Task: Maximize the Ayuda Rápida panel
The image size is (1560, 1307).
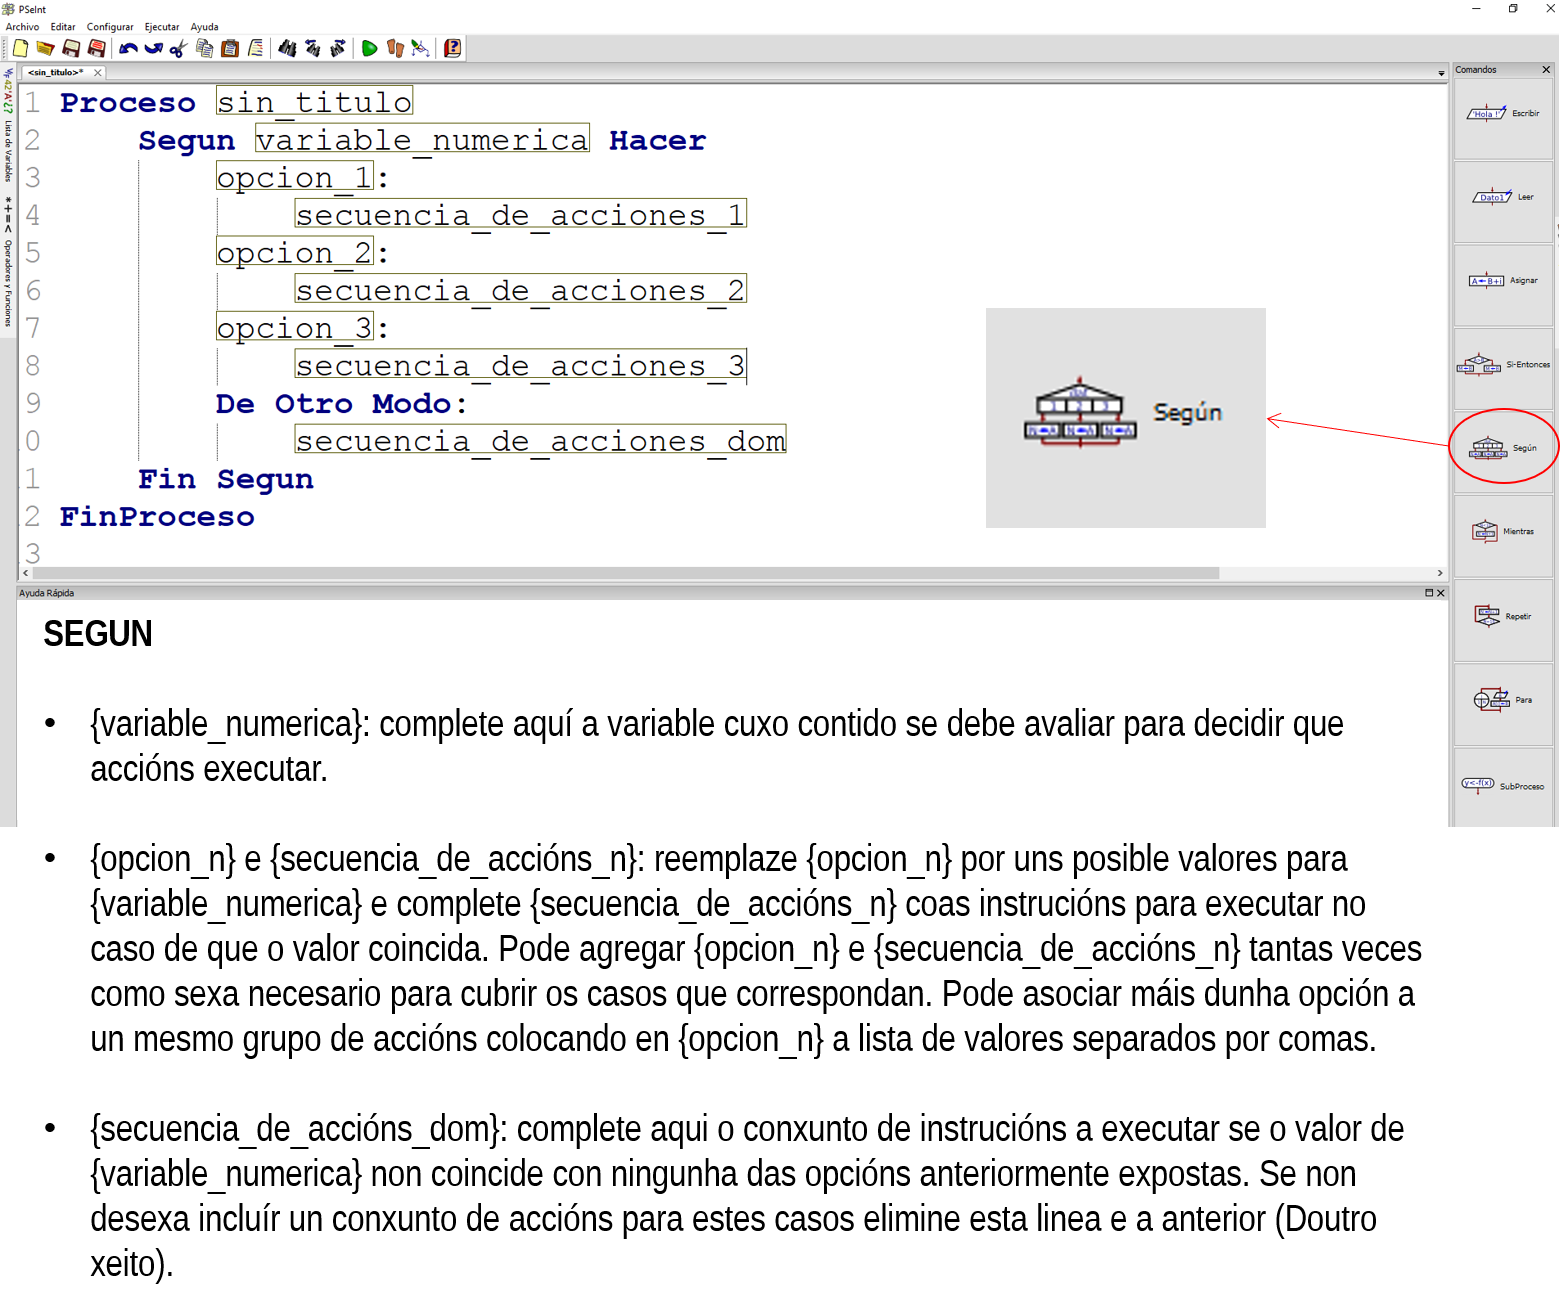Action: pos(1429,593)
